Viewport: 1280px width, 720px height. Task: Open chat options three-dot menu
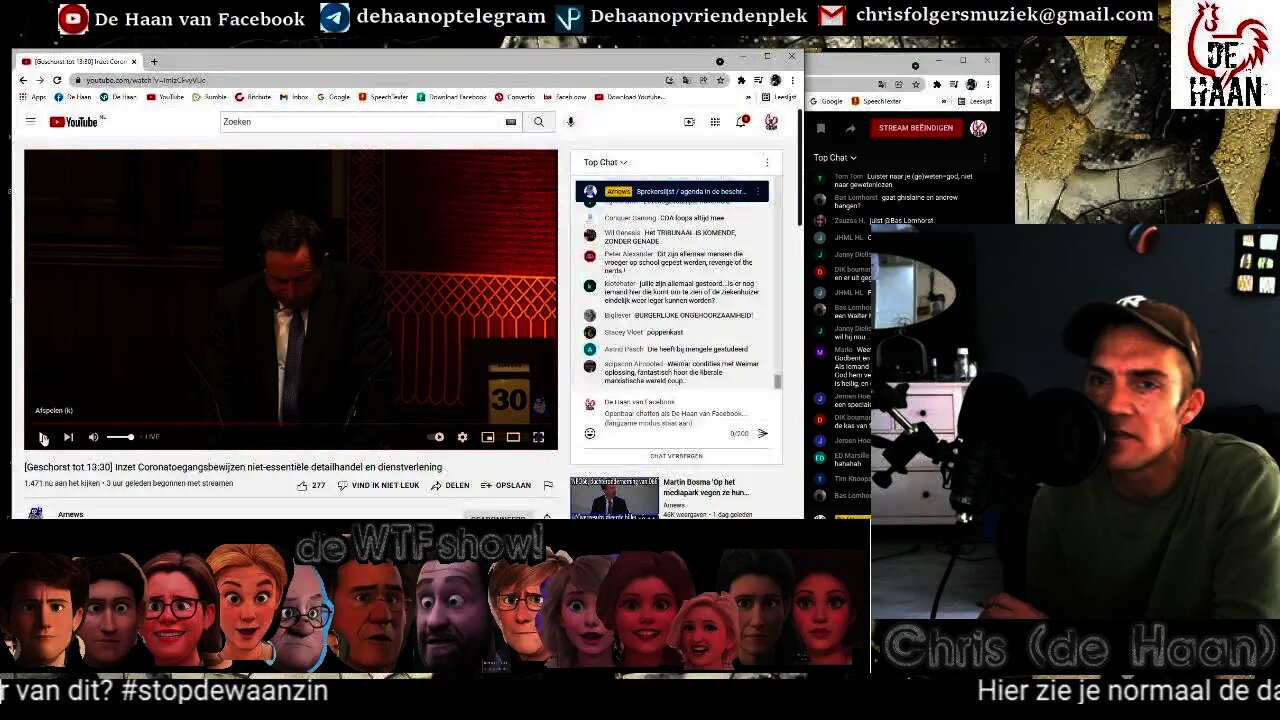(767, 162)
